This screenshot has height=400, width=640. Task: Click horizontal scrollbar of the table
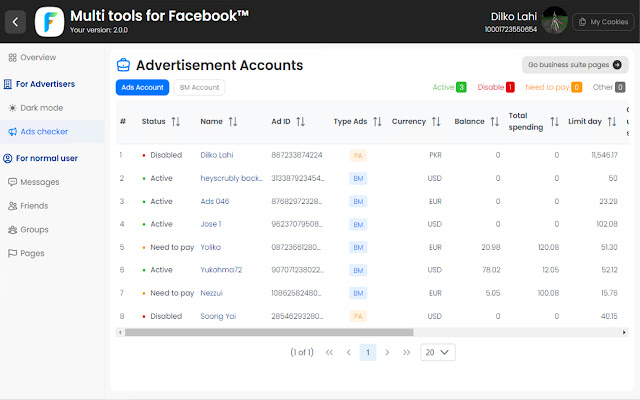click(269, 332)
